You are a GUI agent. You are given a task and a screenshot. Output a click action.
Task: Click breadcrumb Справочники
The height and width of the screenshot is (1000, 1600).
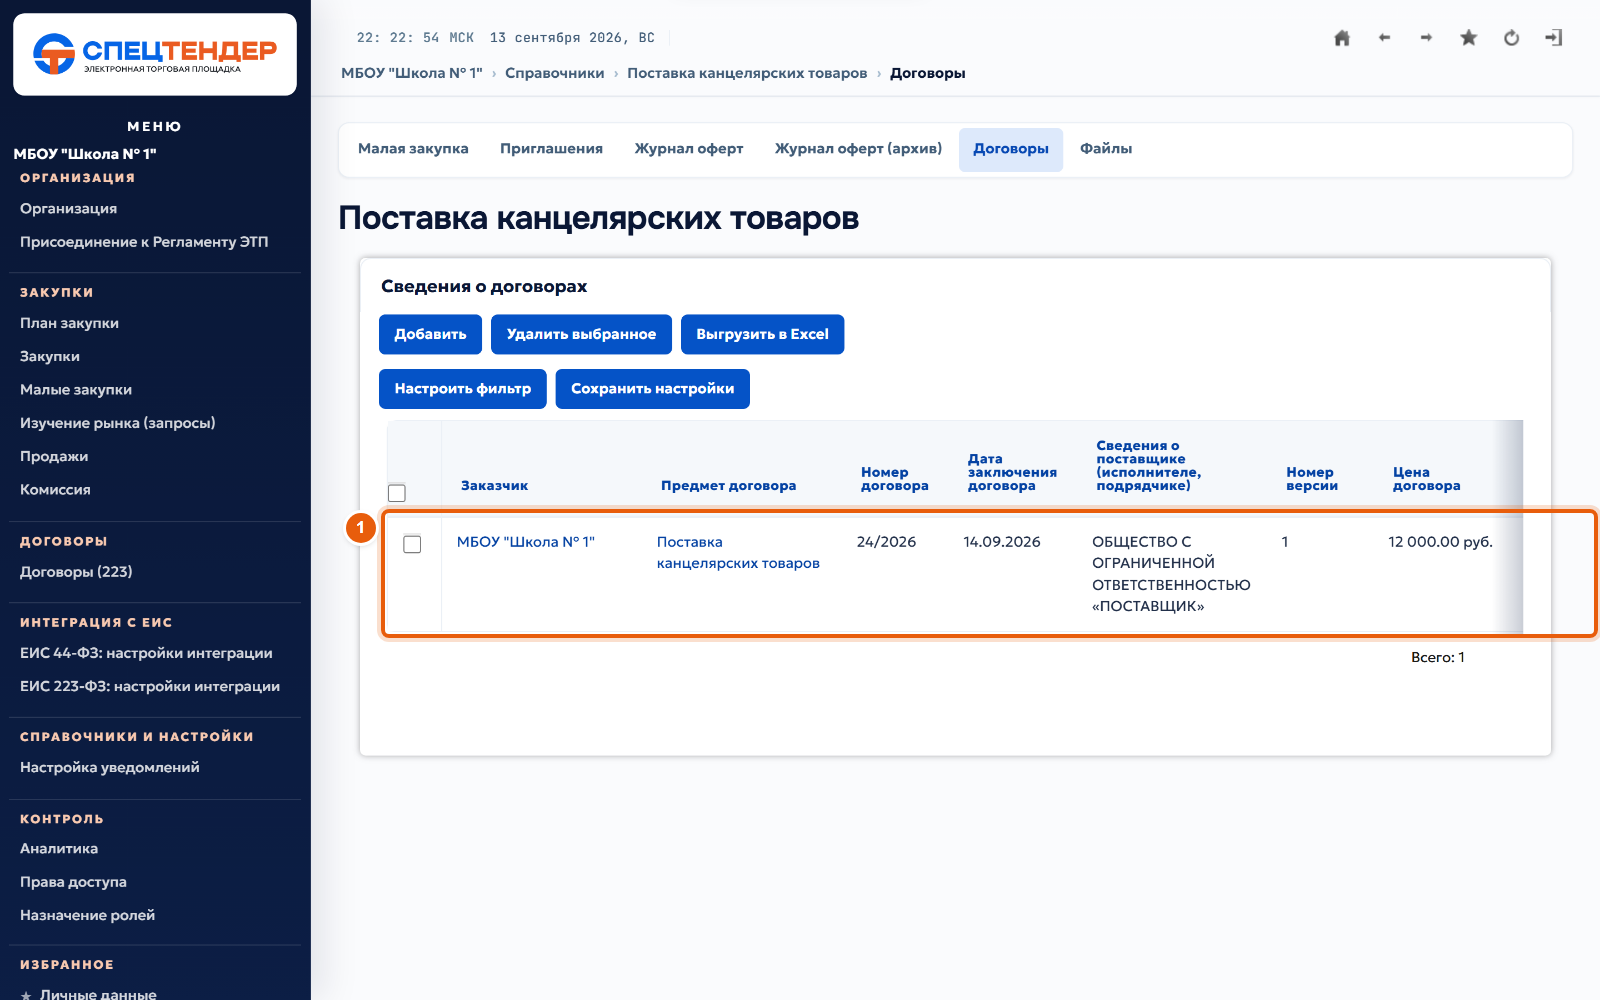point(554,73)
